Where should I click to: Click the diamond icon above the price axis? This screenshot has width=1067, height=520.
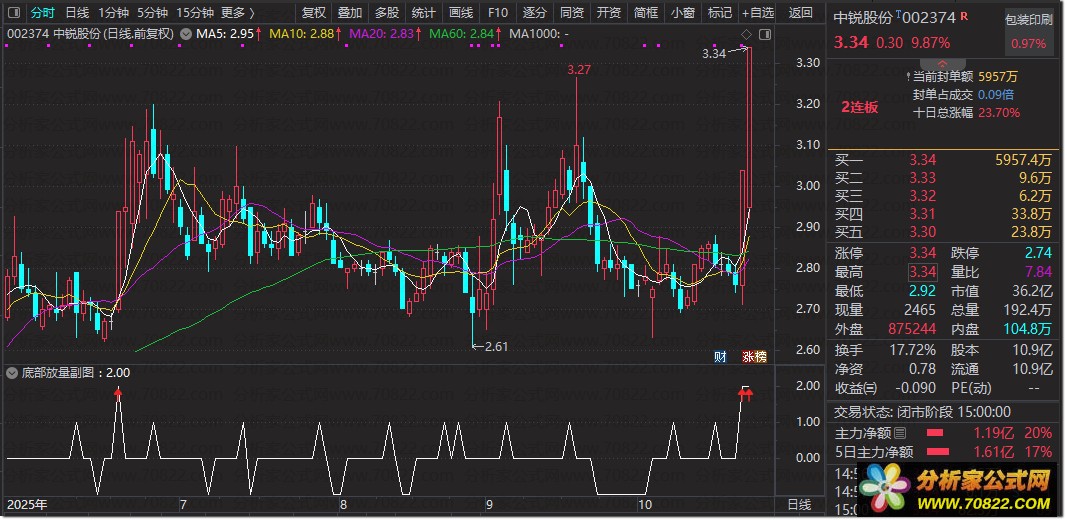tap(746, 34)
